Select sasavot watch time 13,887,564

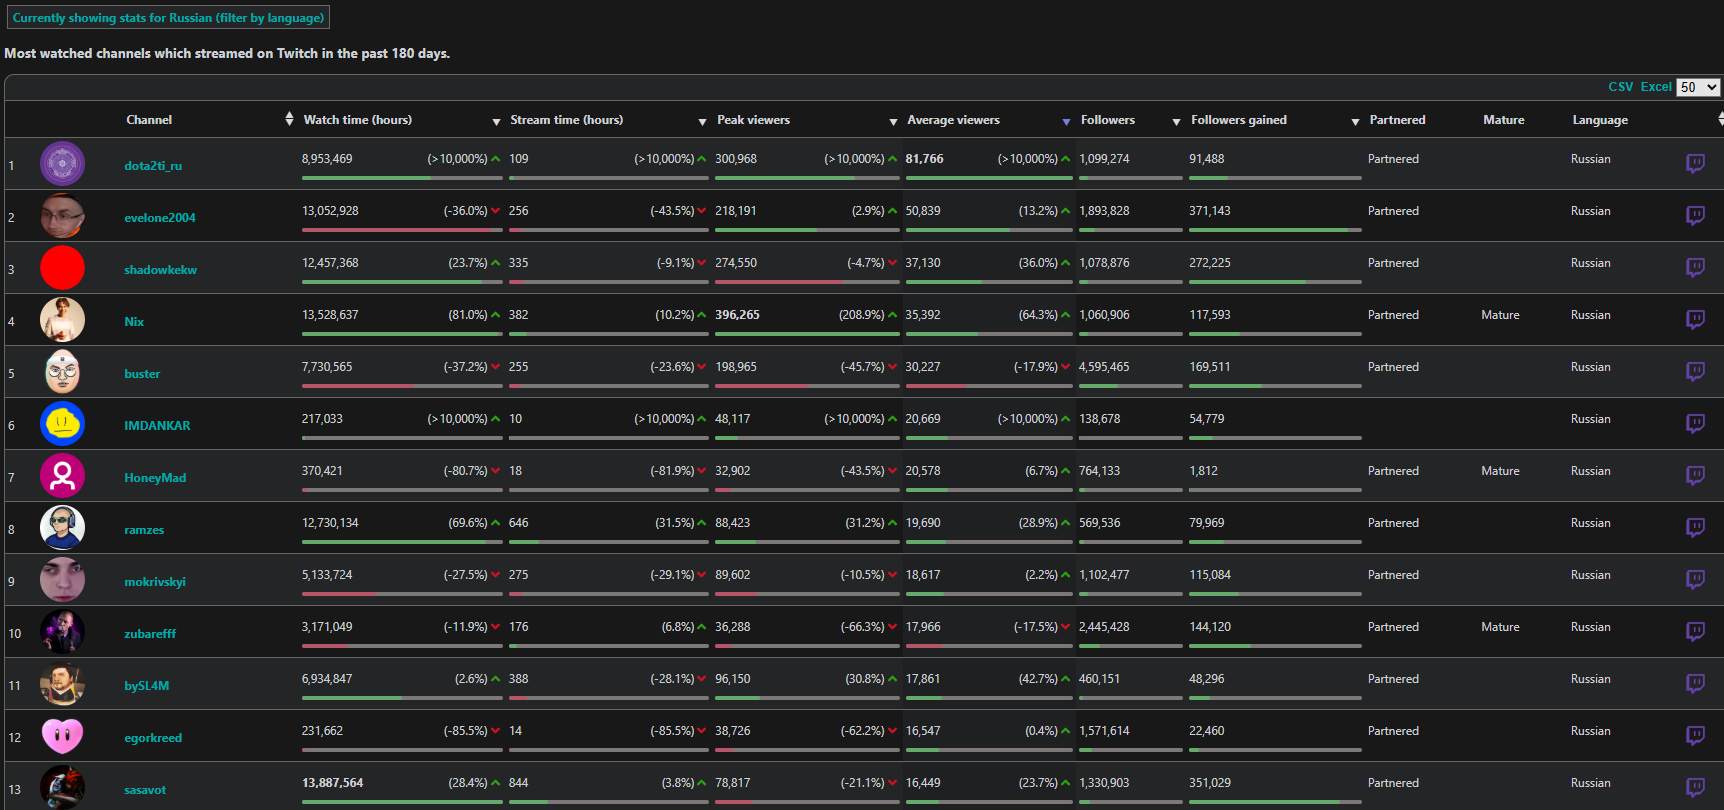coord(333,783)
